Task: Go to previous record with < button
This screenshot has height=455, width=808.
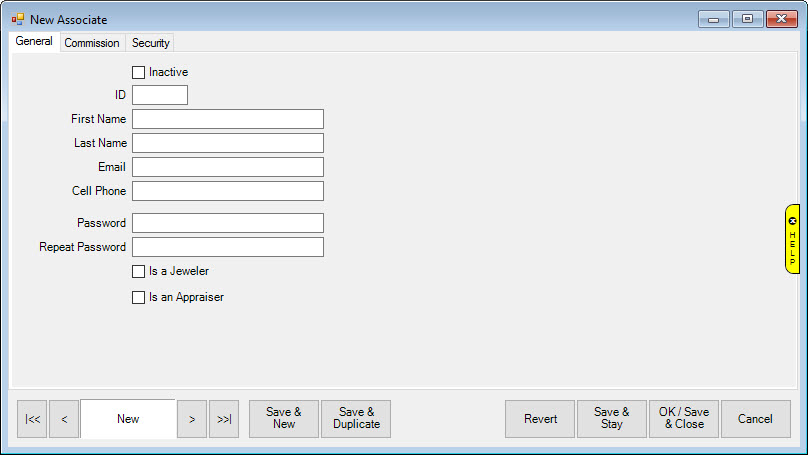Action: click(64, 419)
